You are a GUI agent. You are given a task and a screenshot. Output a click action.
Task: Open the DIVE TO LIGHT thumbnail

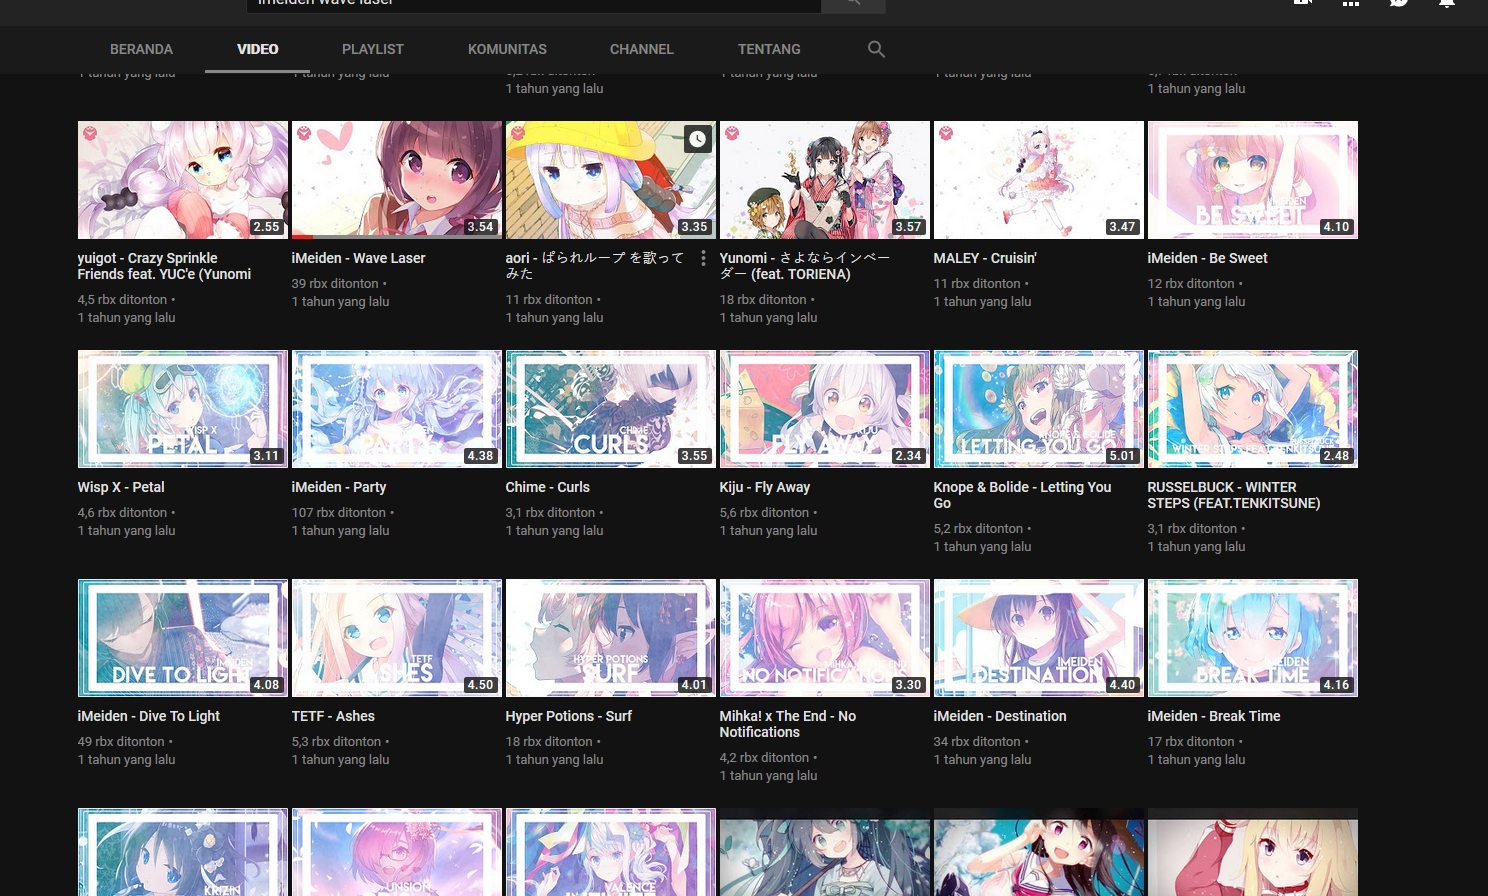click(x=182, y=638)
